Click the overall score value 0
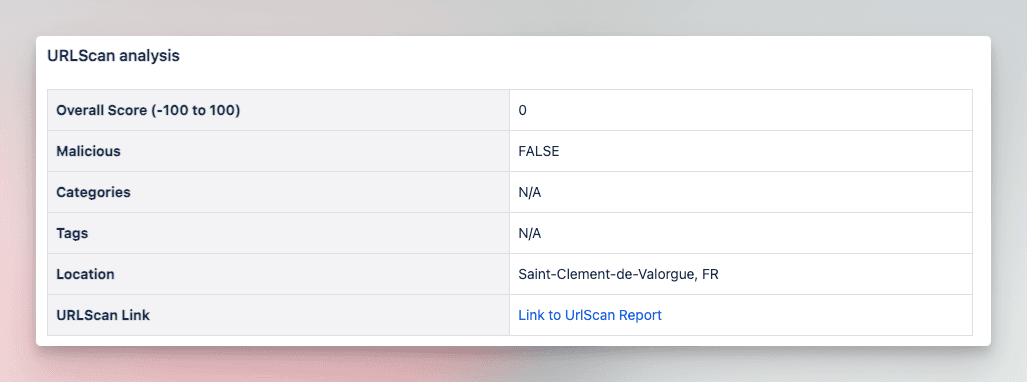Screen dimensions: 1027x382 pyautogui.click(x=522, y=111)
